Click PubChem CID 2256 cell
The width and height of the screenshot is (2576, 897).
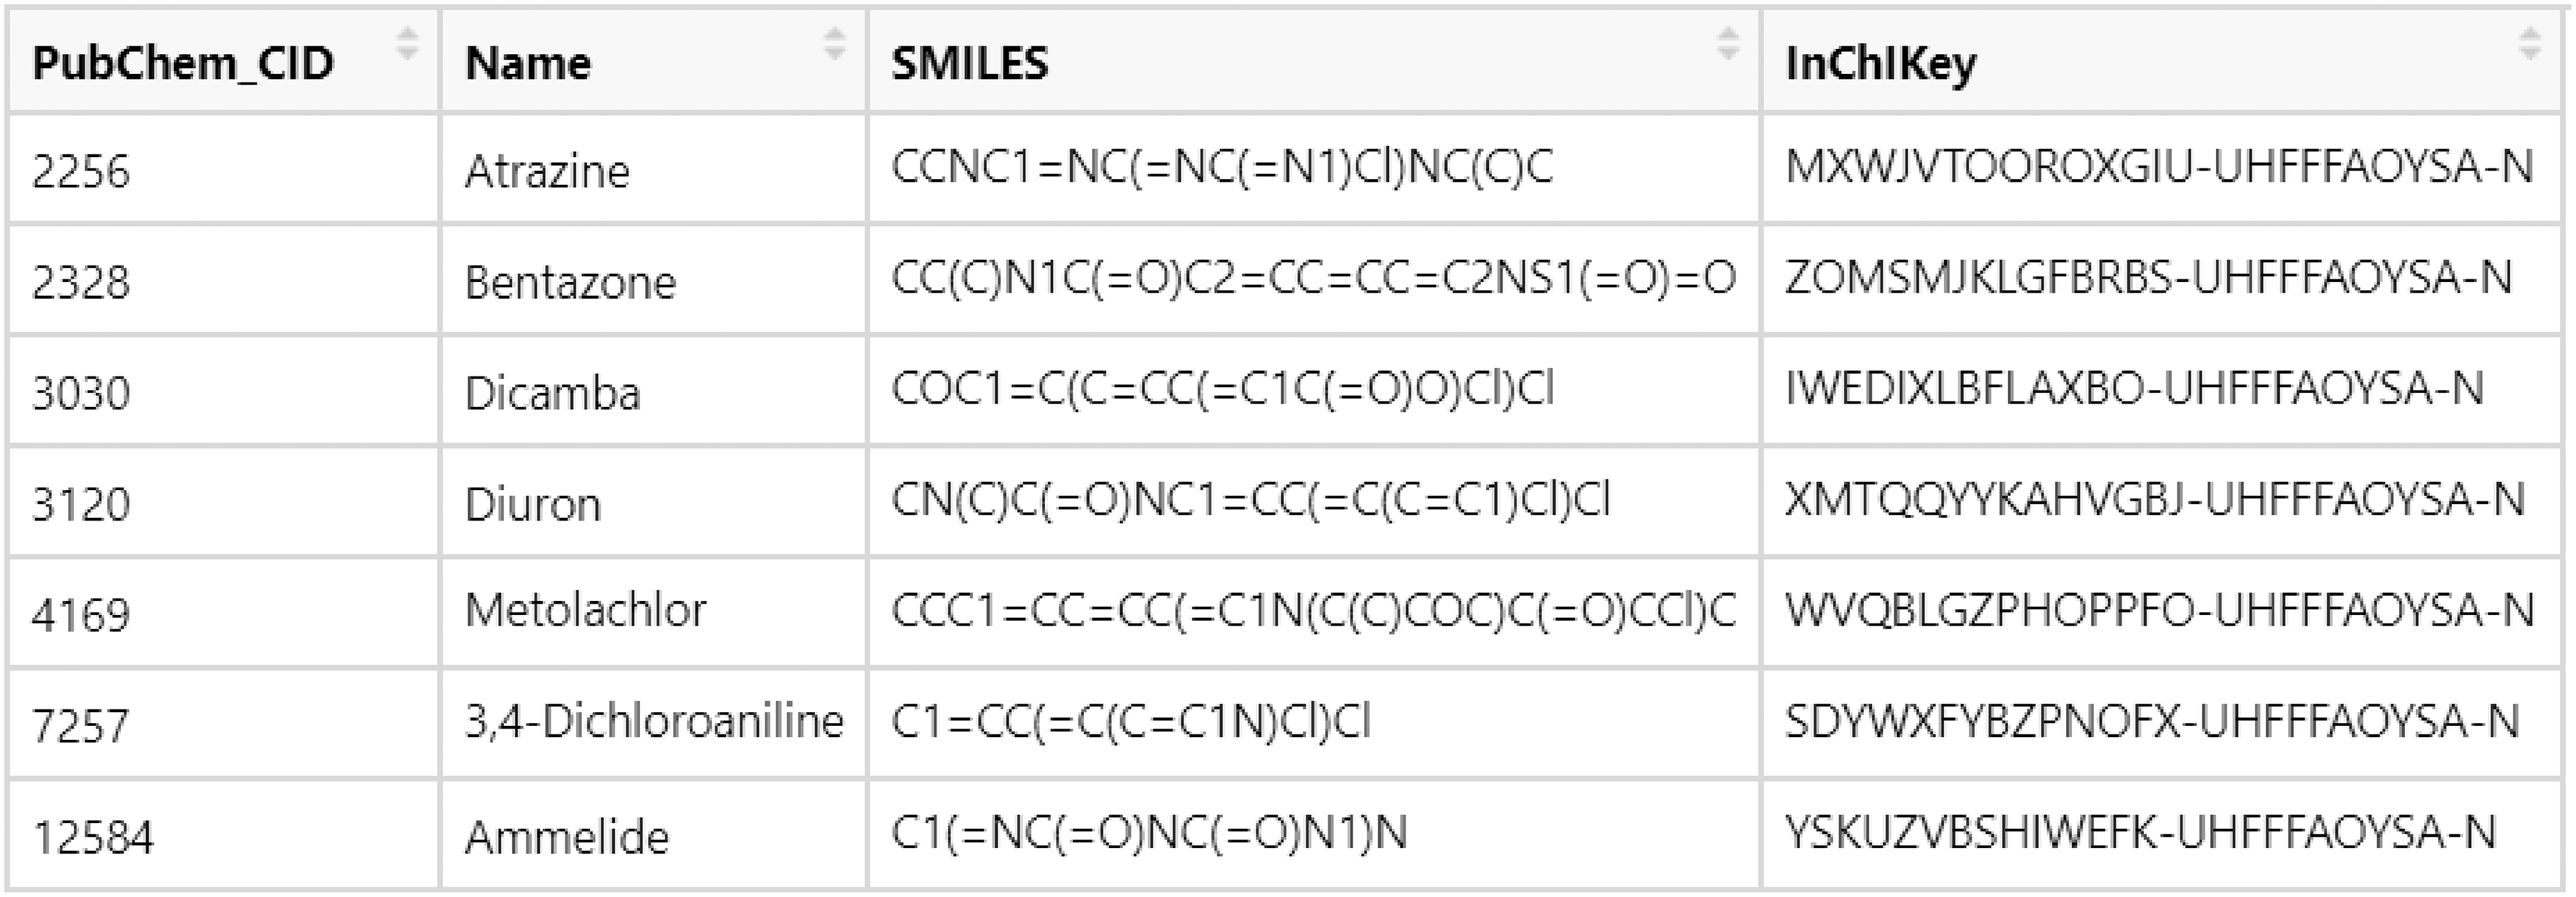81,171
